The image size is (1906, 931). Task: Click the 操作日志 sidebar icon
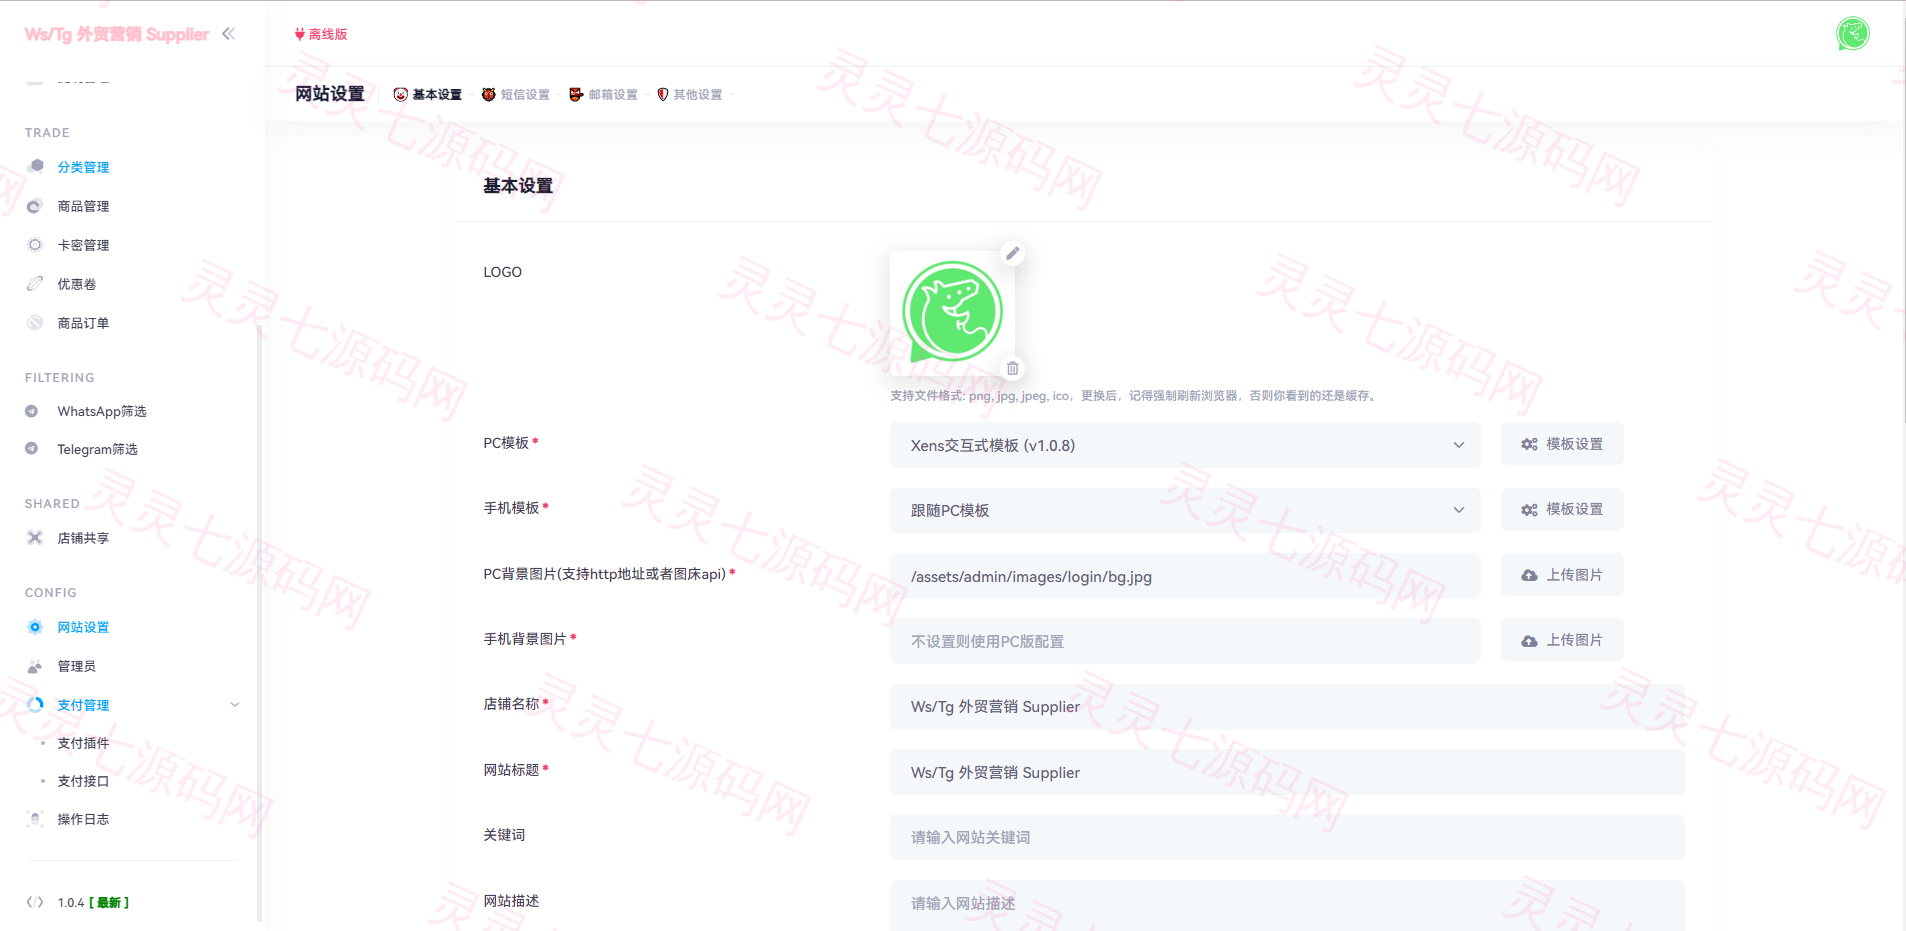[35, 819]
